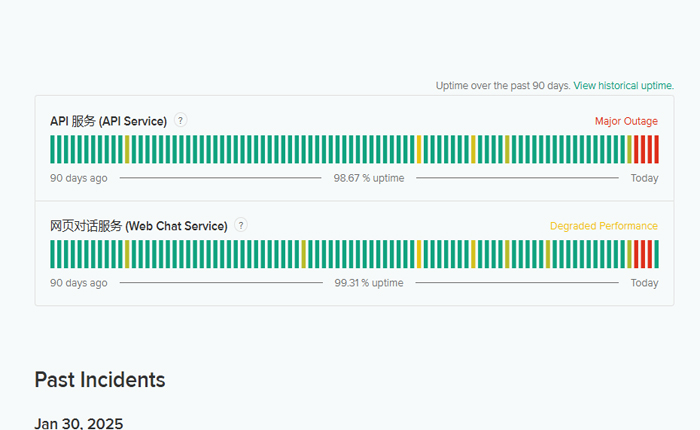
Task: Click the Degraded Performance status label
Action: coord(603,226)
